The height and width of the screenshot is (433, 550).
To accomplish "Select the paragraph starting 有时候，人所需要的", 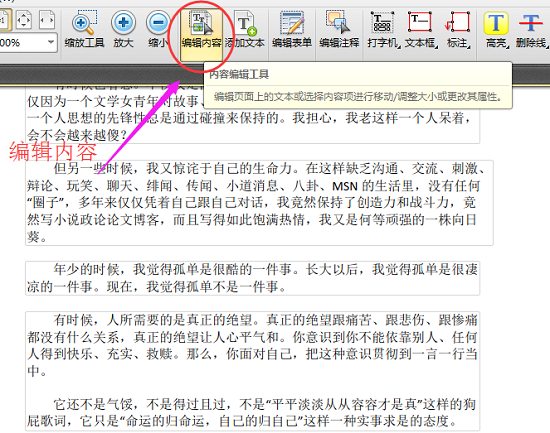I will pyautogui.click(x=252, y=345).
